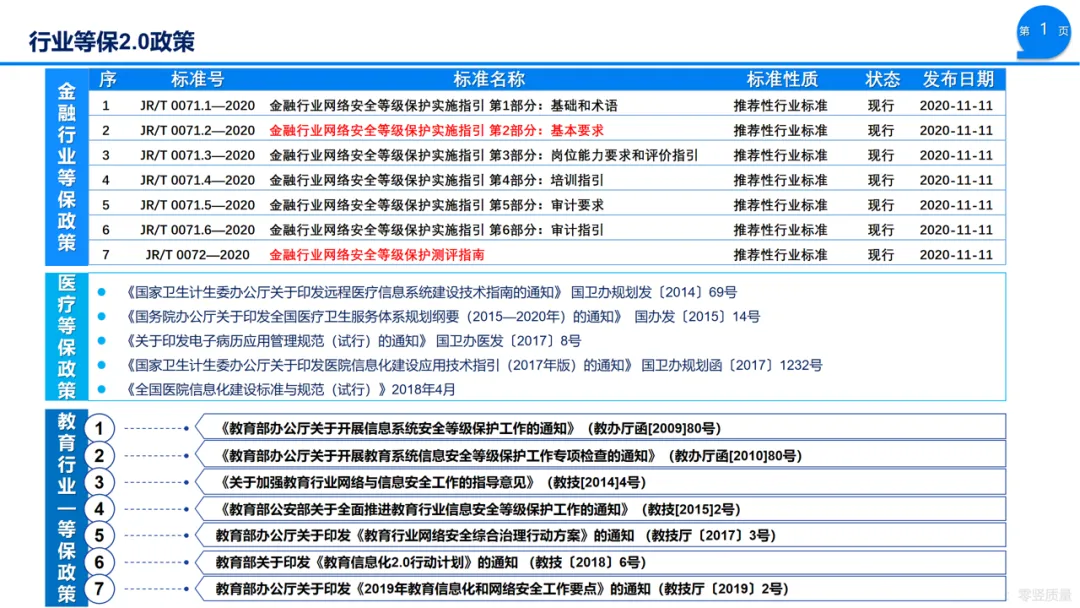Select the 金融行业等保政策 side label
Screen dimensions: 1080x608
tap(67, 167)
